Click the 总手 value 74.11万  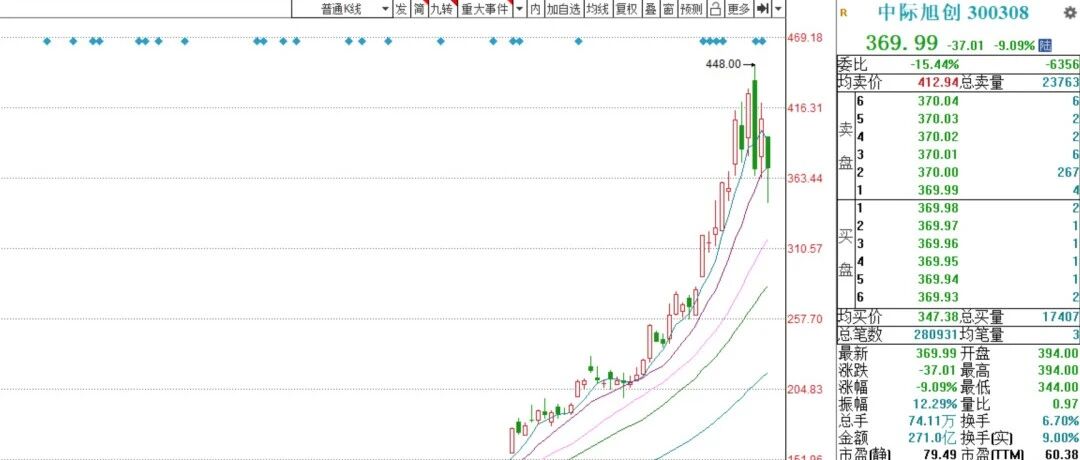(934, 421)
